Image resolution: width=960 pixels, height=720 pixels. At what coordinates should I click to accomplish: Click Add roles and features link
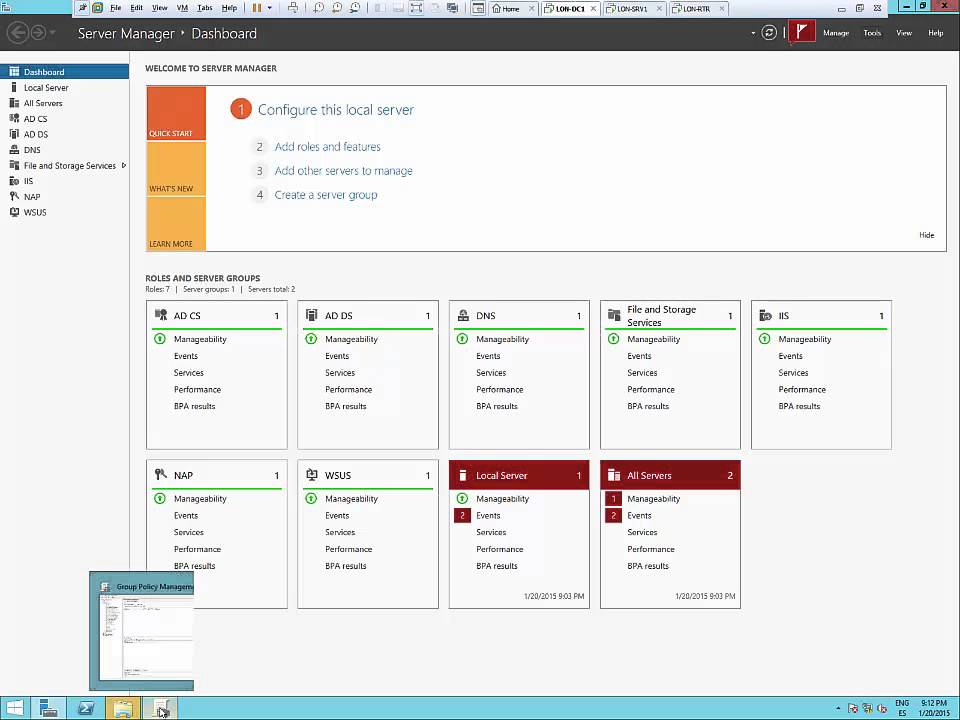tap(328, 146)
